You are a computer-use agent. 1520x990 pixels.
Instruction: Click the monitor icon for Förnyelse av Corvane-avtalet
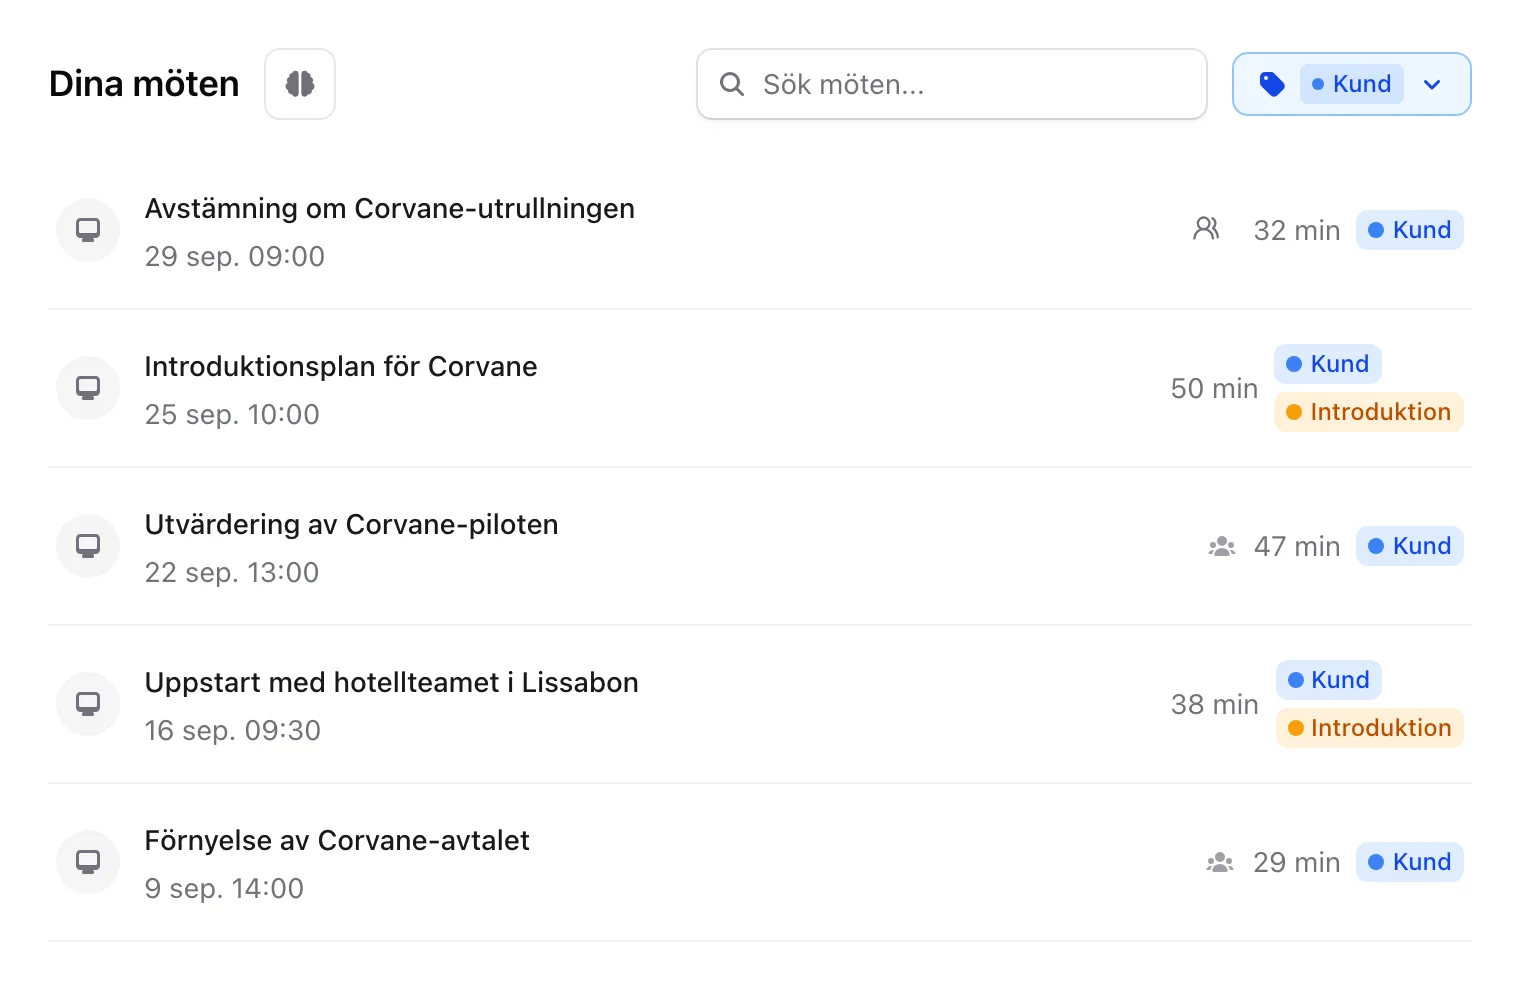coord(88,862)
